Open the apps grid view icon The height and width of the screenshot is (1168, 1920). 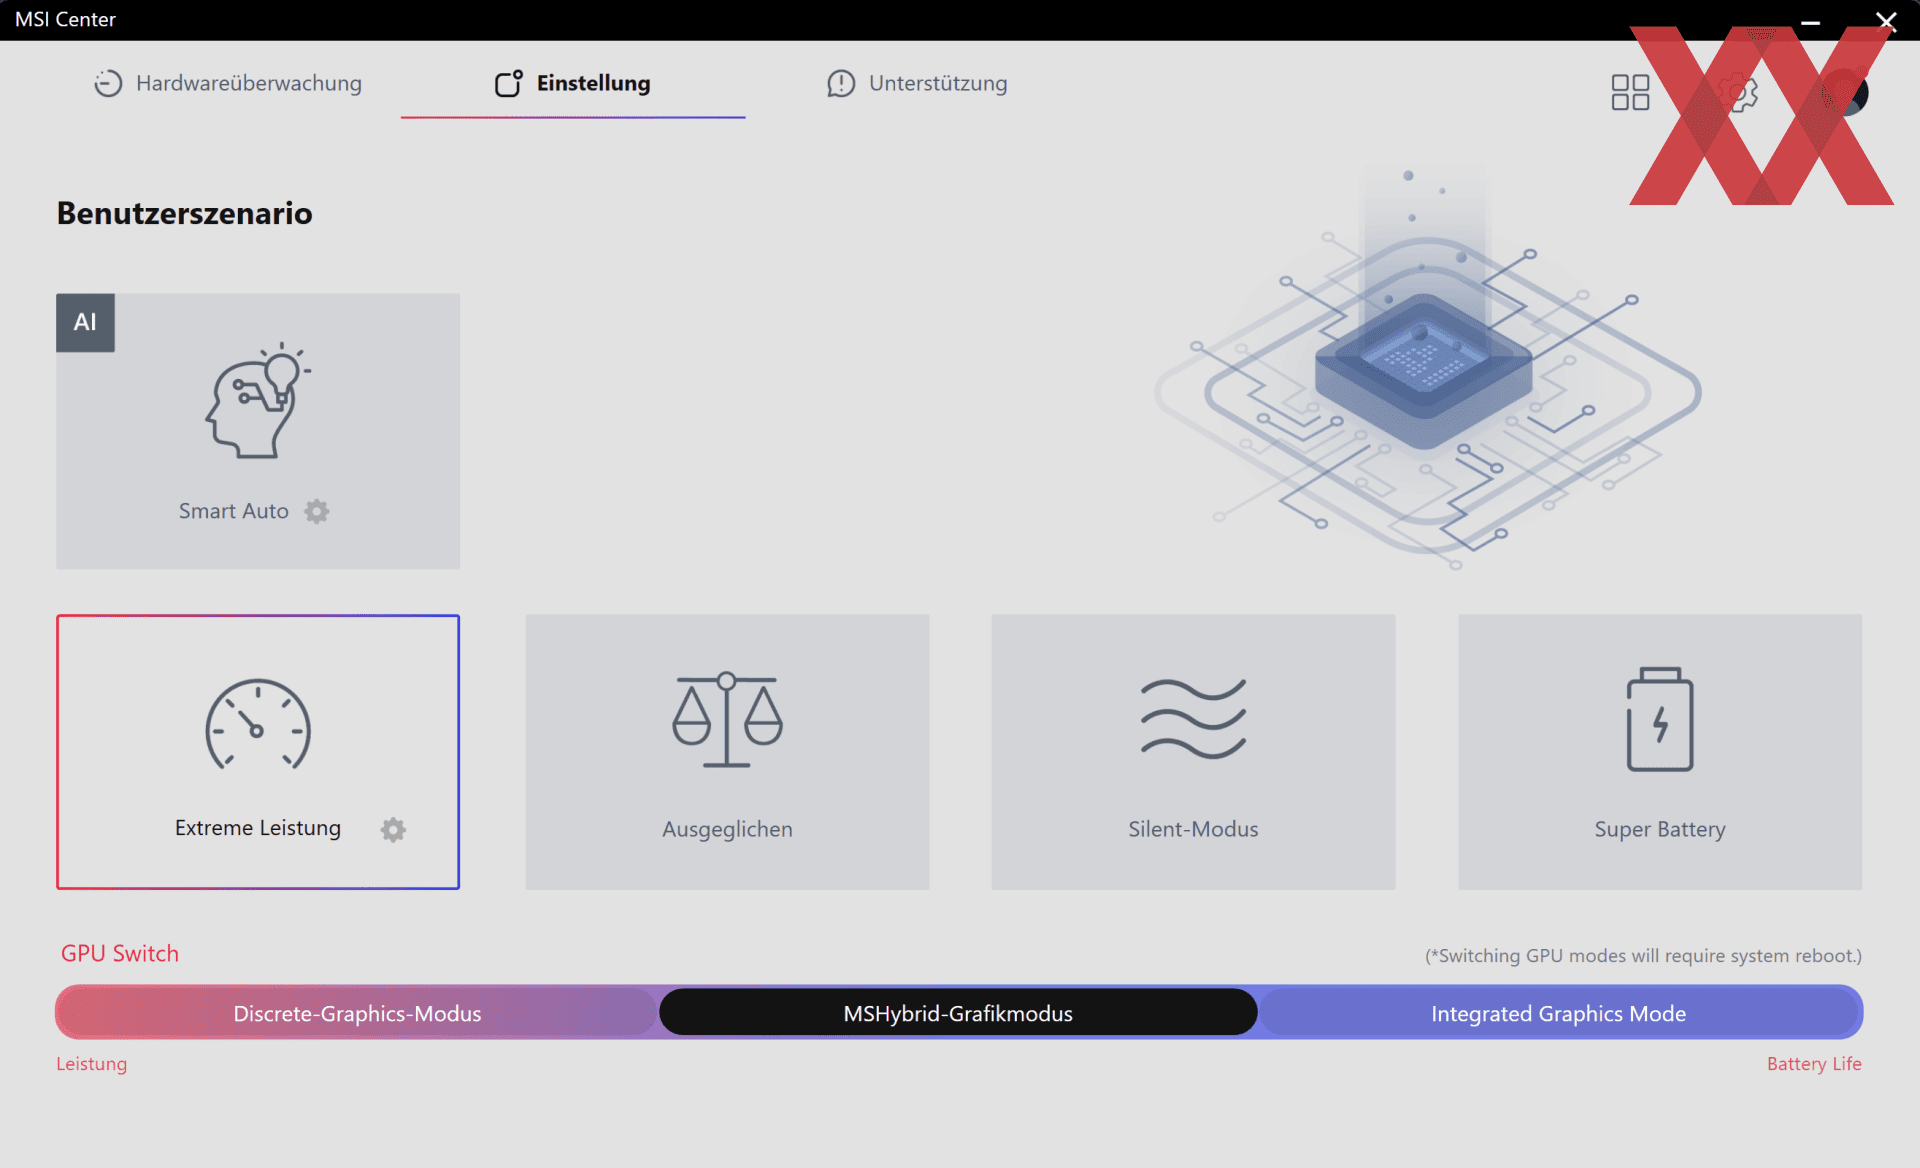[1630, 92]
